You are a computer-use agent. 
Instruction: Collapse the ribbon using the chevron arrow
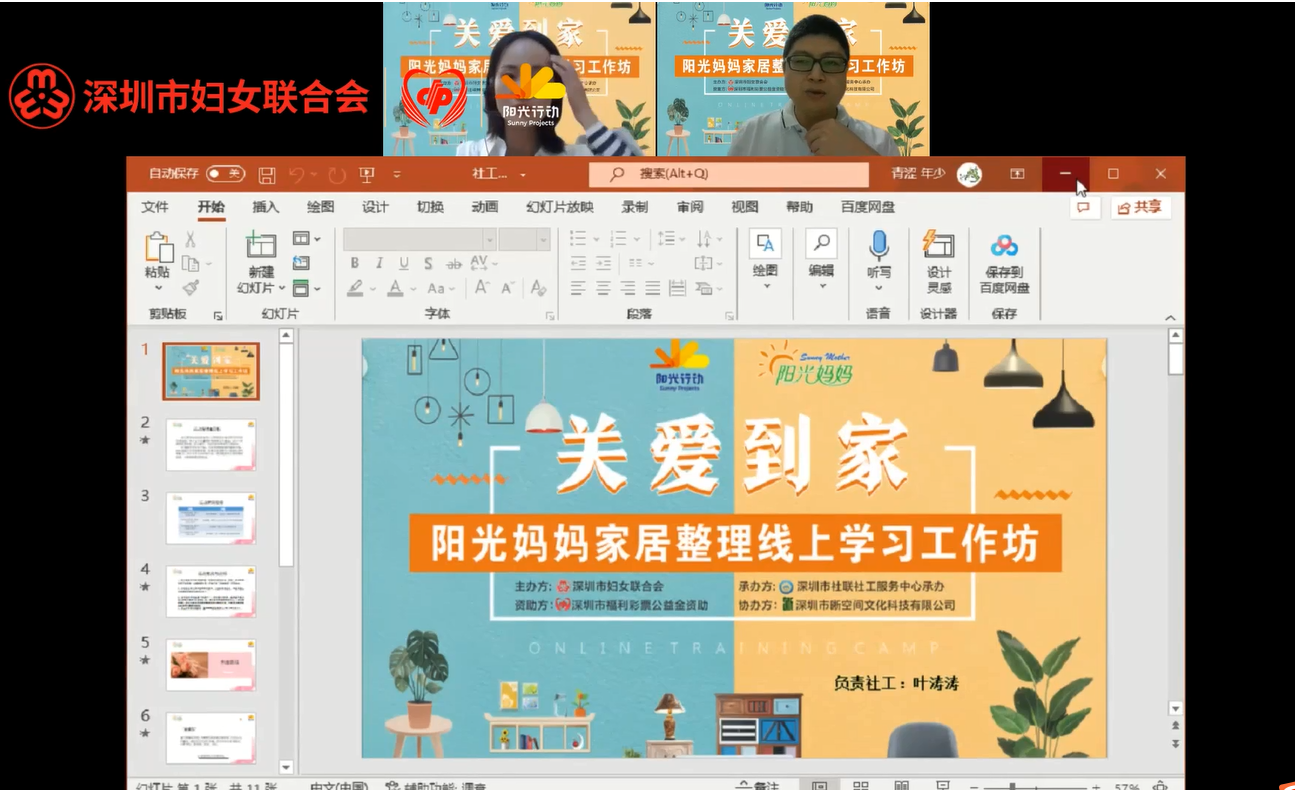point(1171,317)
